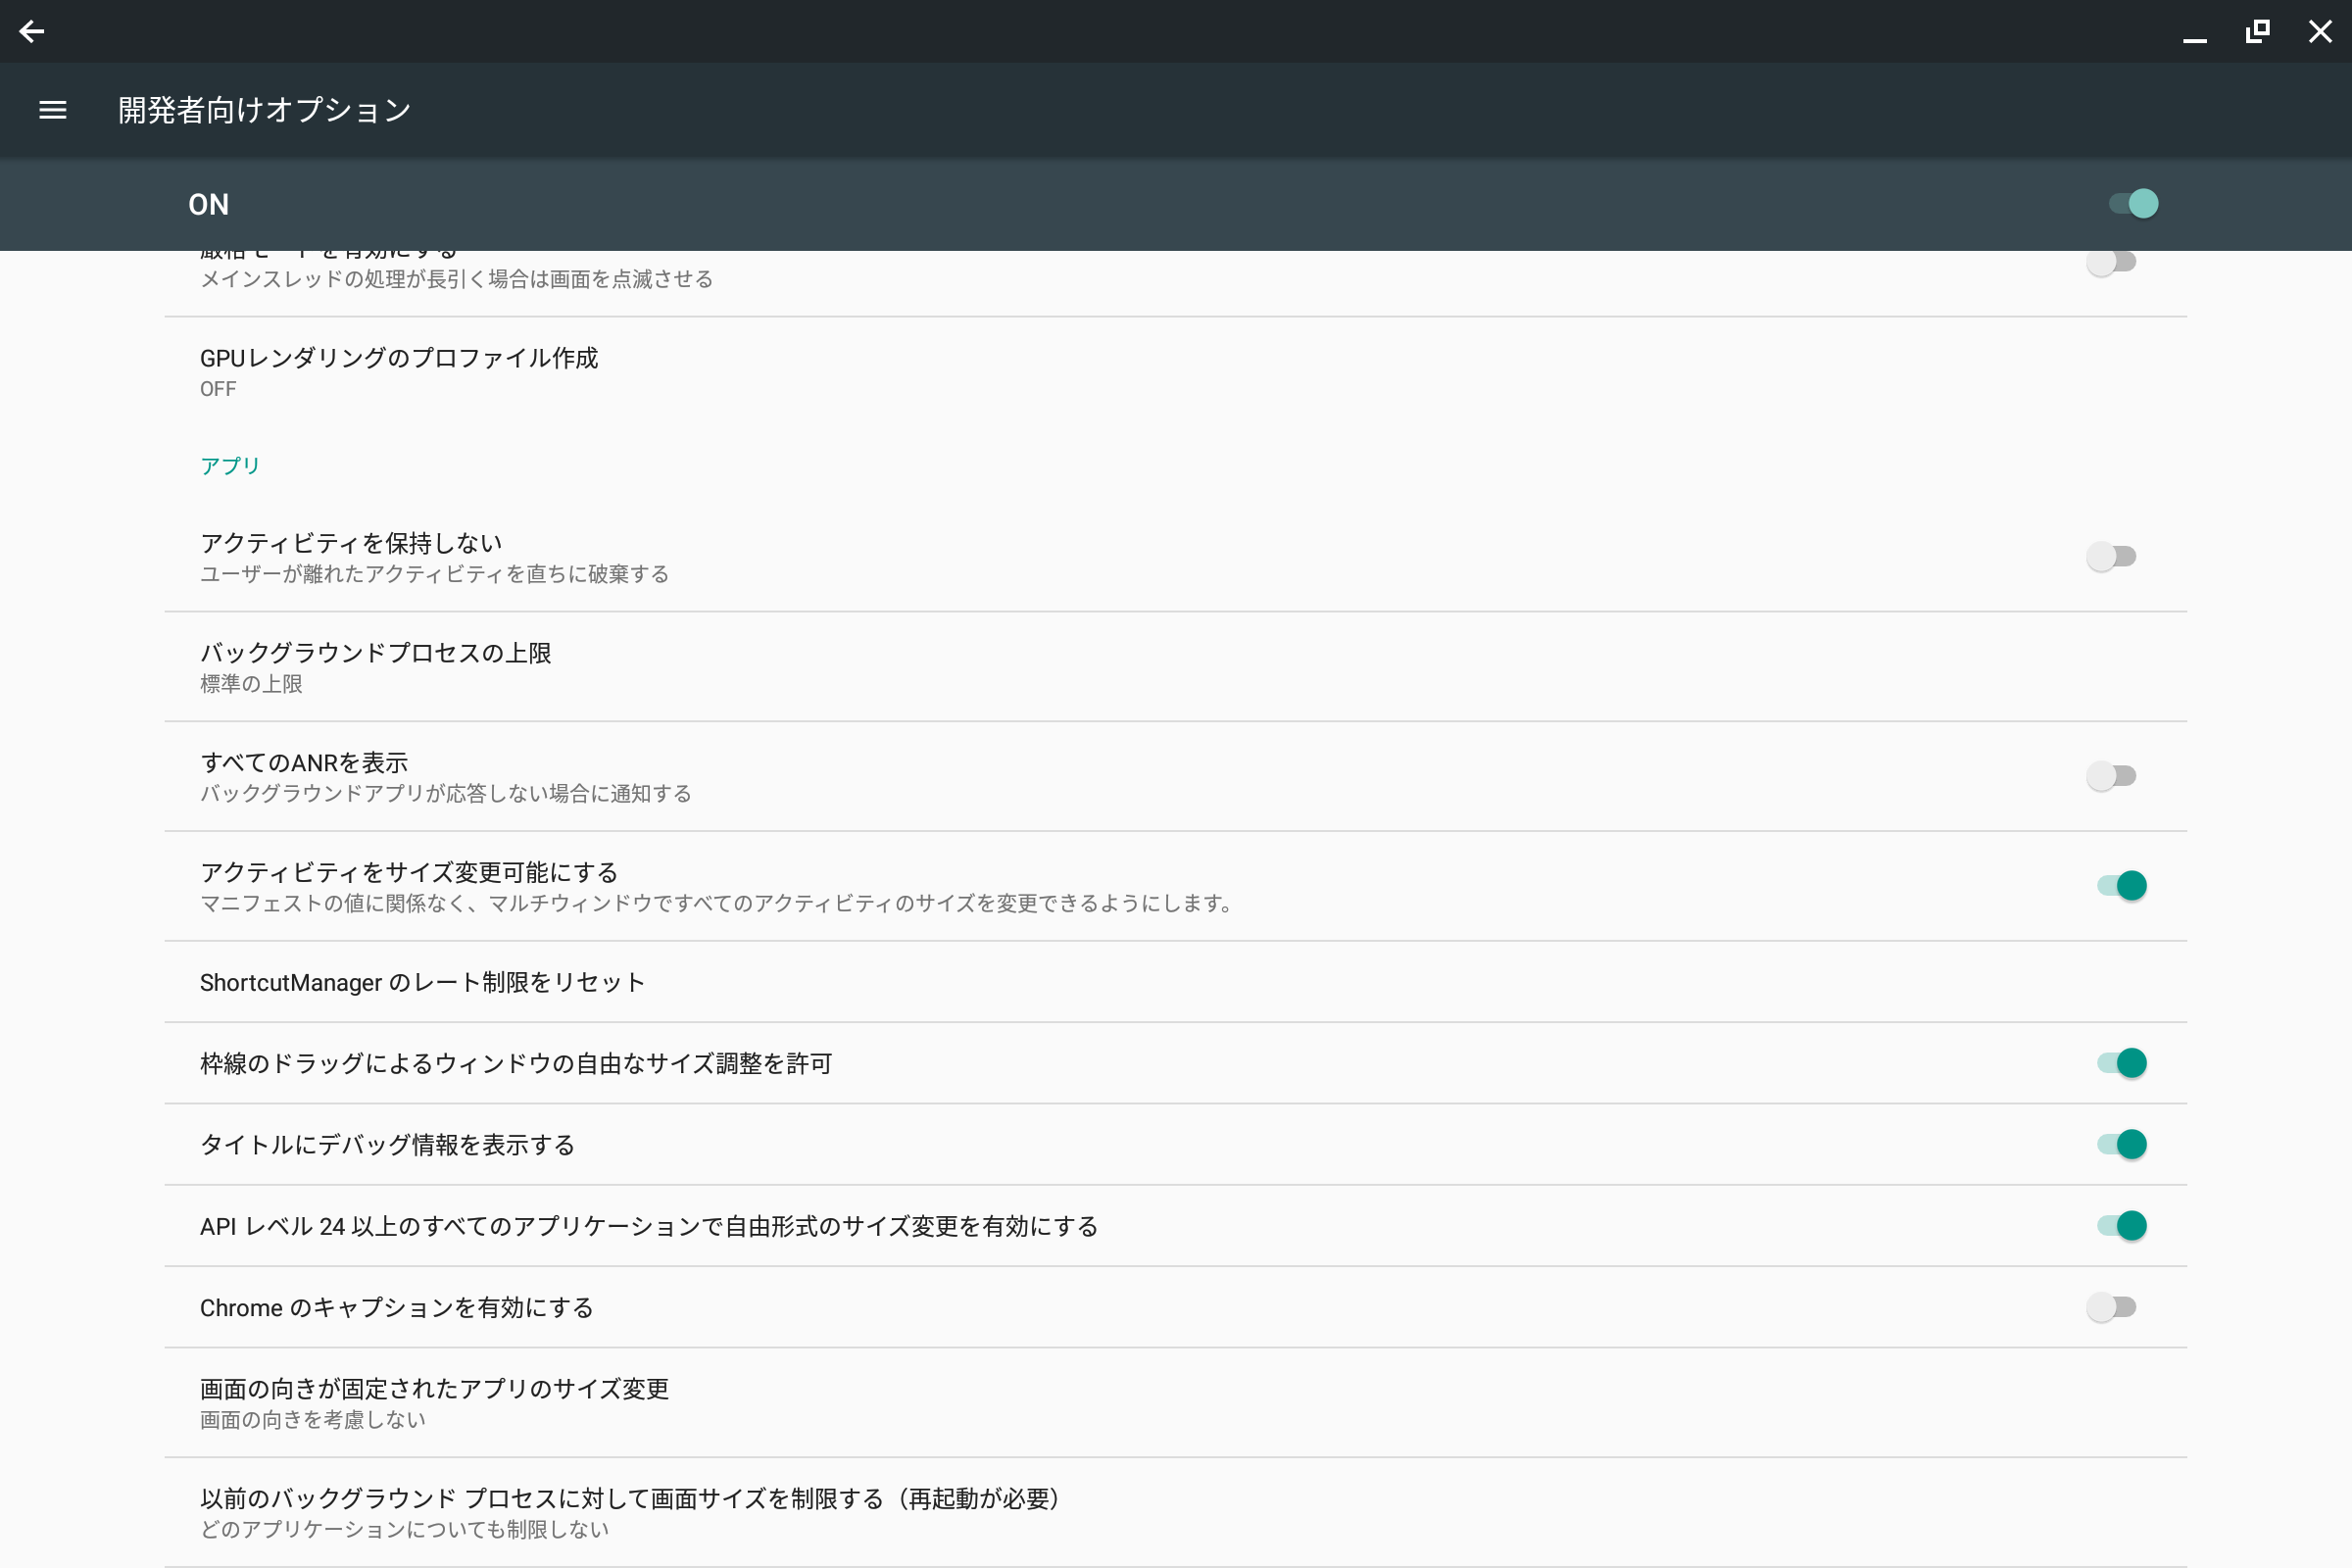Disable アクティビティをサイズ変更可能にする
Screen dimensions: 2352x1568
pos(2121,885)
